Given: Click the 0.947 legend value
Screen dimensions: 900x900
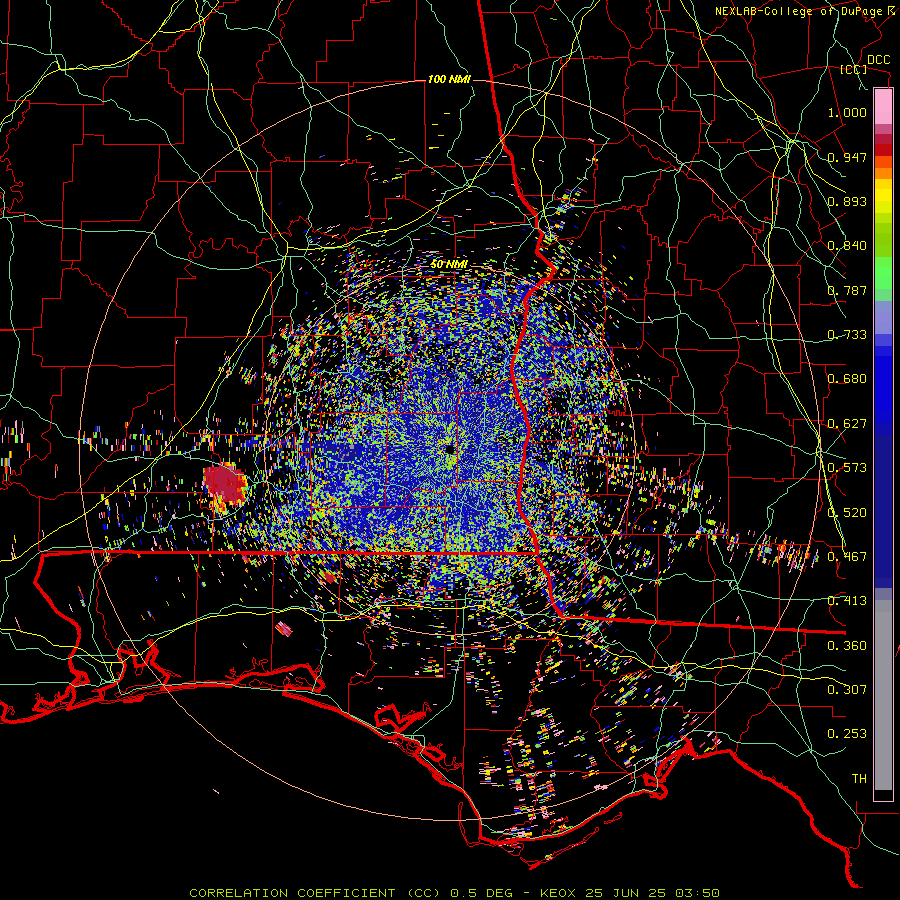Looking at the screenshot, I should click(847, 157).
